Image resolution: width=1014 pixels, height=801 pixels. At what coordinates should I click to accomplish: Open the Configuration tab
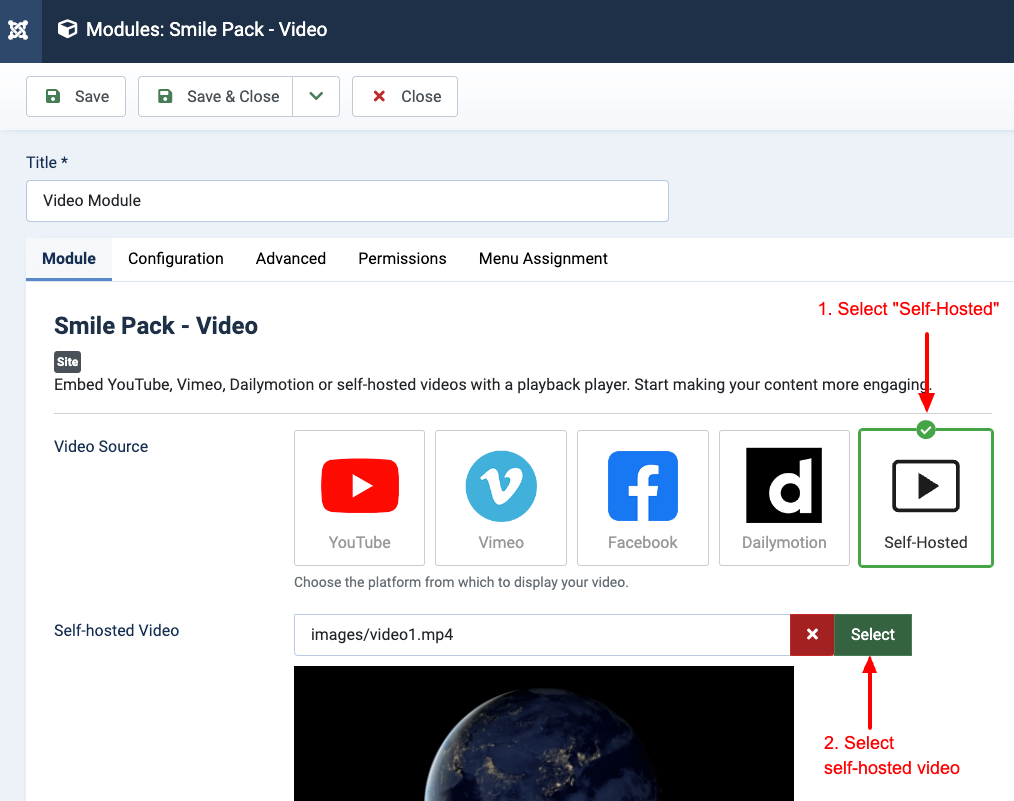pyautogui.click(x=176, y=259)
